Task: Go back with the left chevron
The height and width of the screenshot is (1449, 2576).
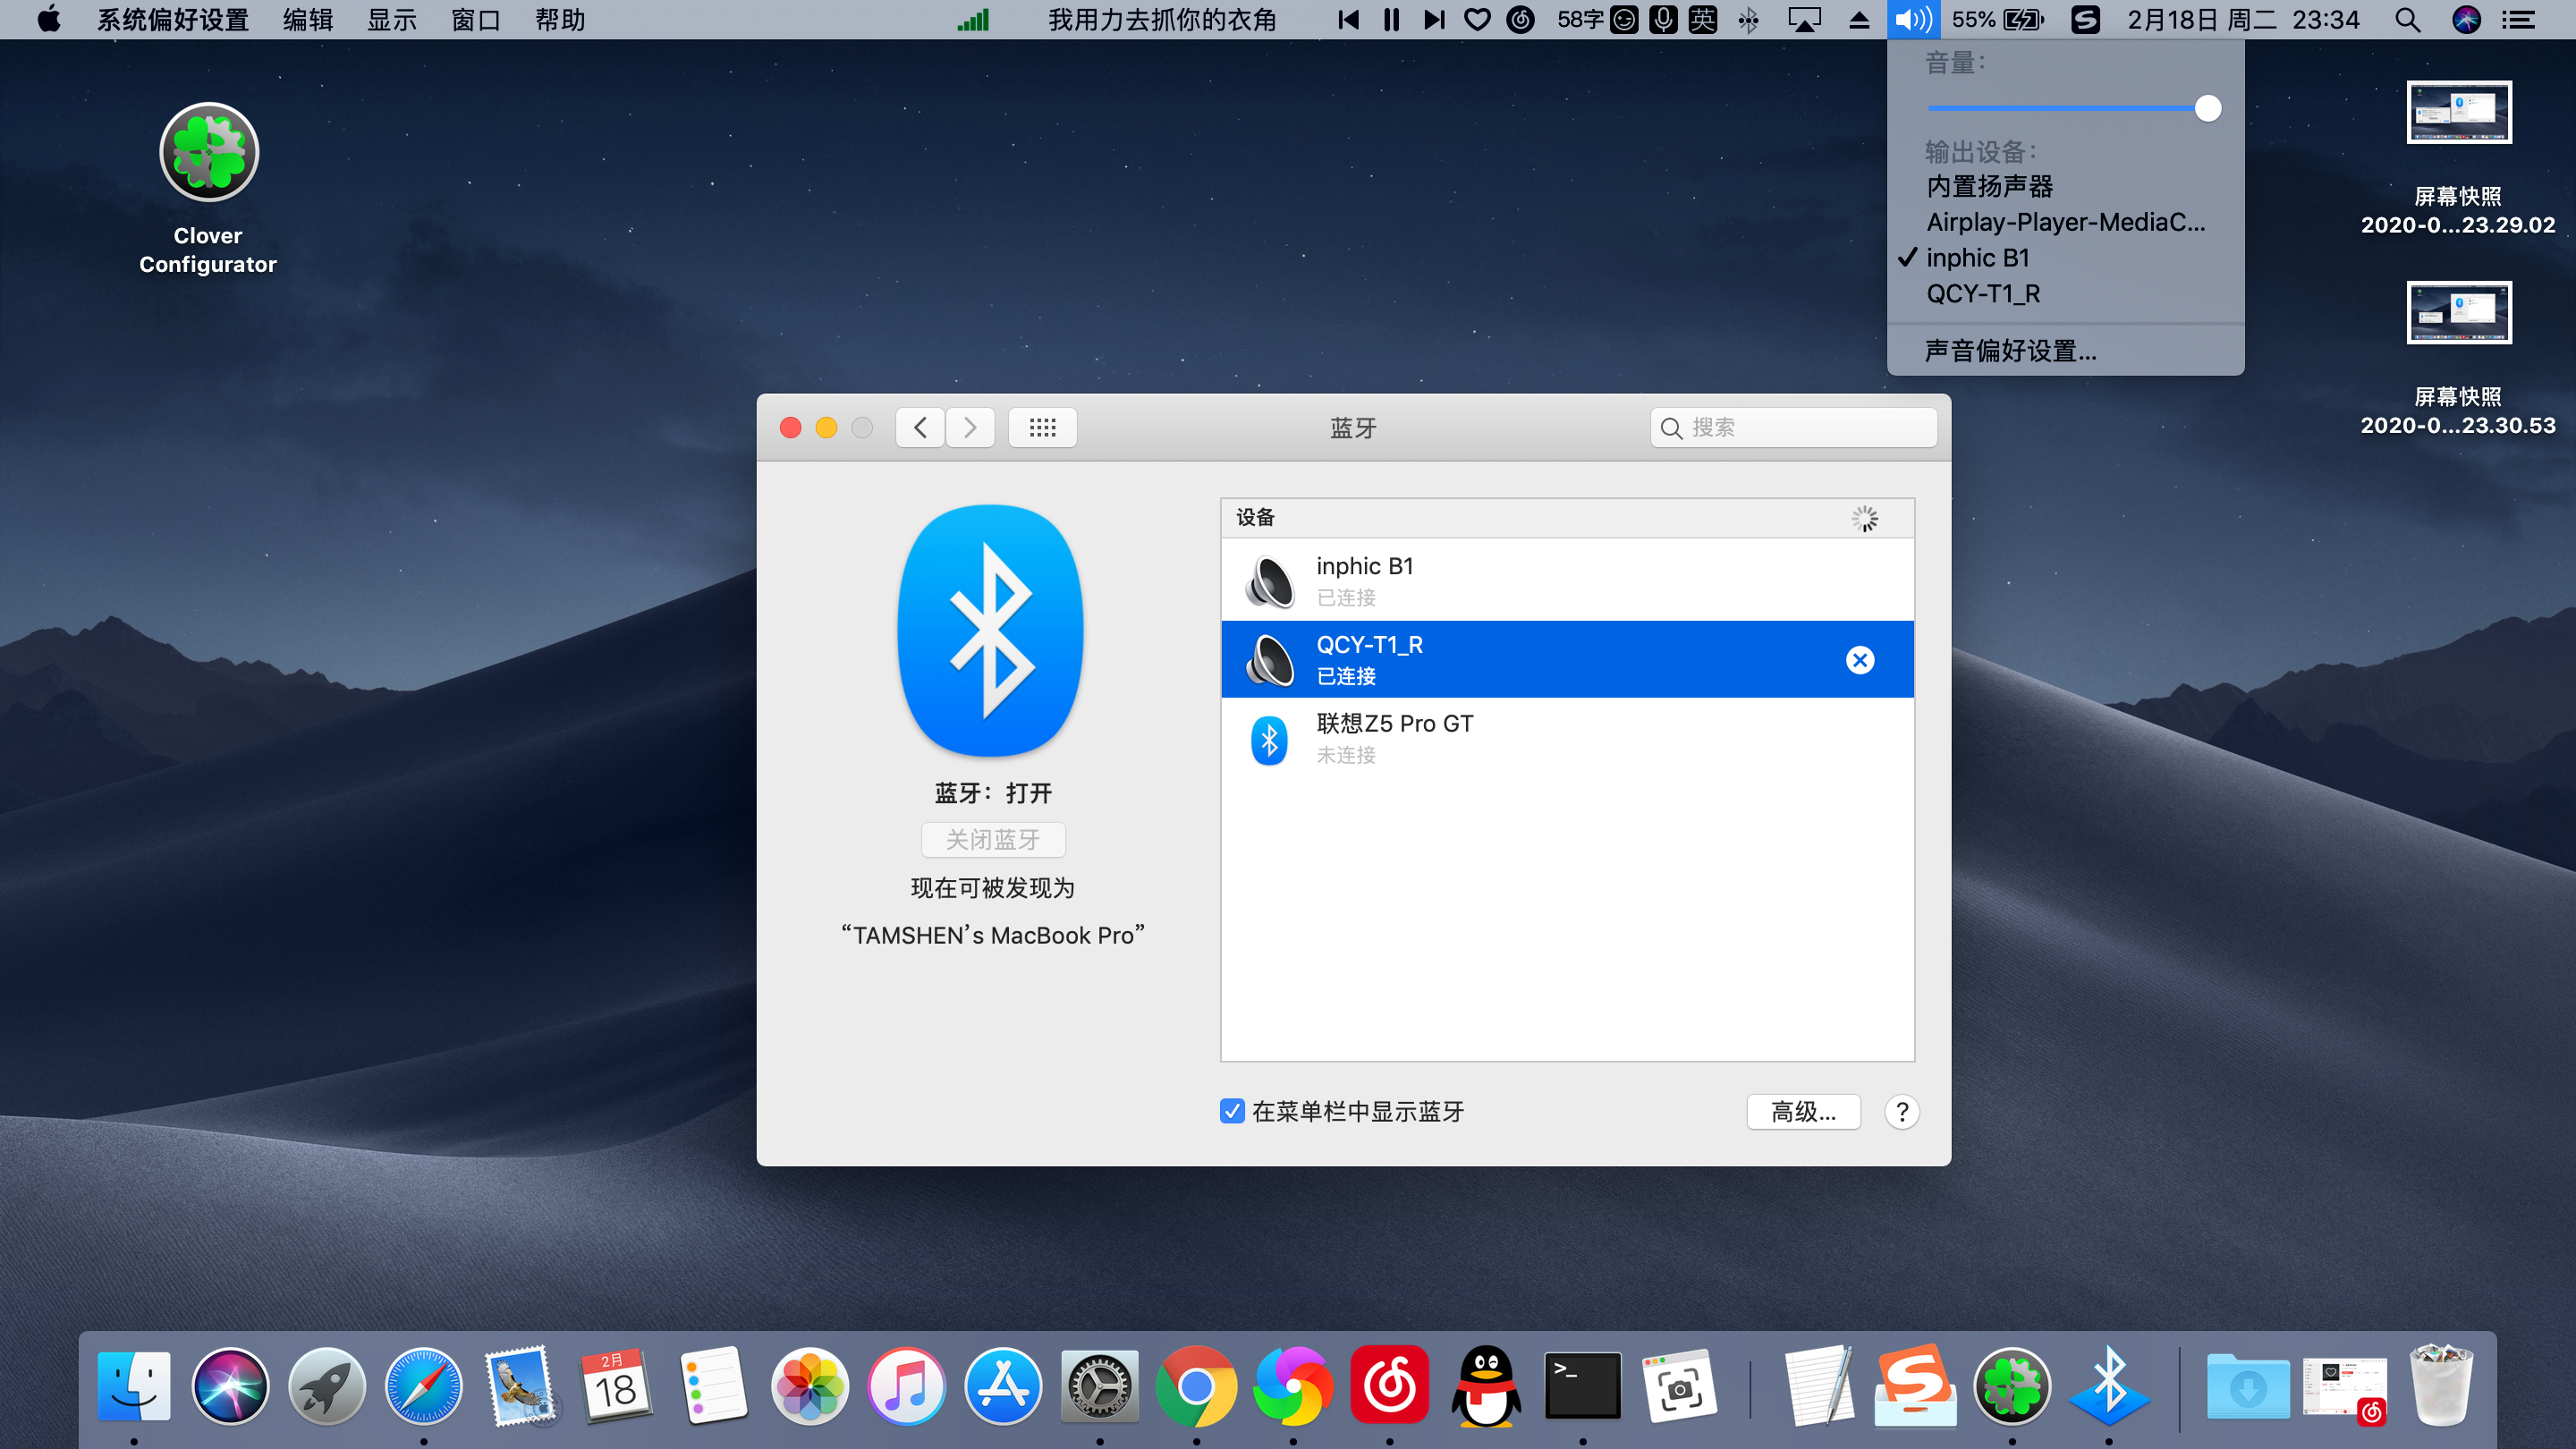Action: (x=920, y=428)
